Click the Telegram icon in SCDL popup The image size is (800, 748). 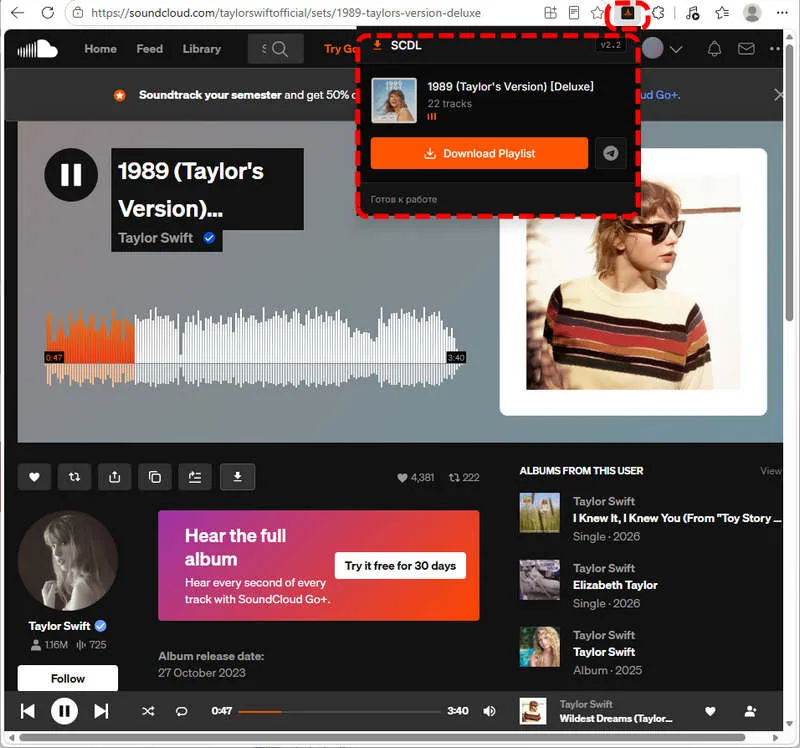pyautogui.click(x=611, y=153)
